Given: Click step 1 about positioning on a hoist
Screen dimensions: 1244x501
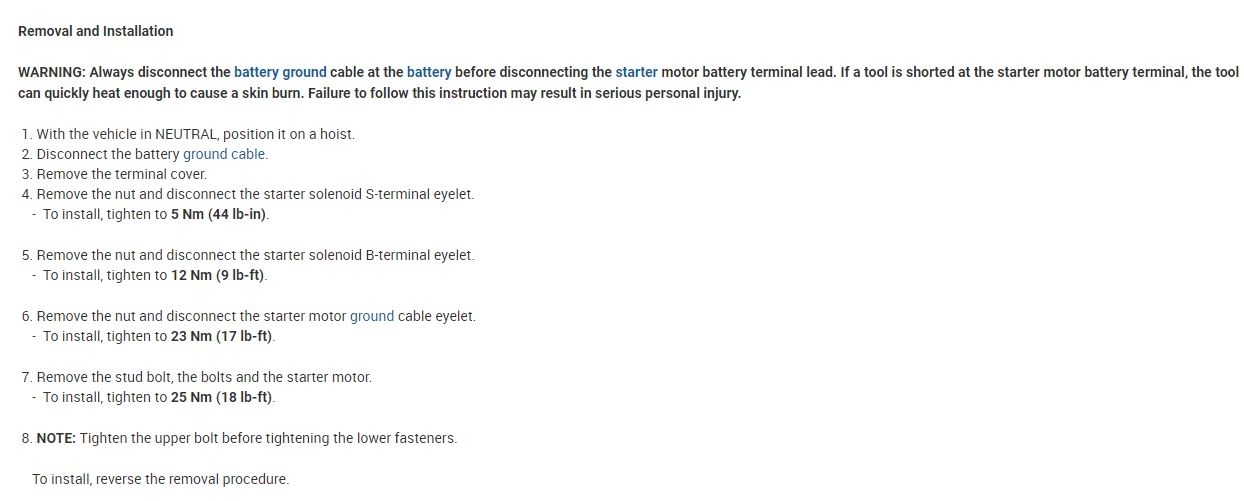Looking at the screenshot, I should pos(195,134).
